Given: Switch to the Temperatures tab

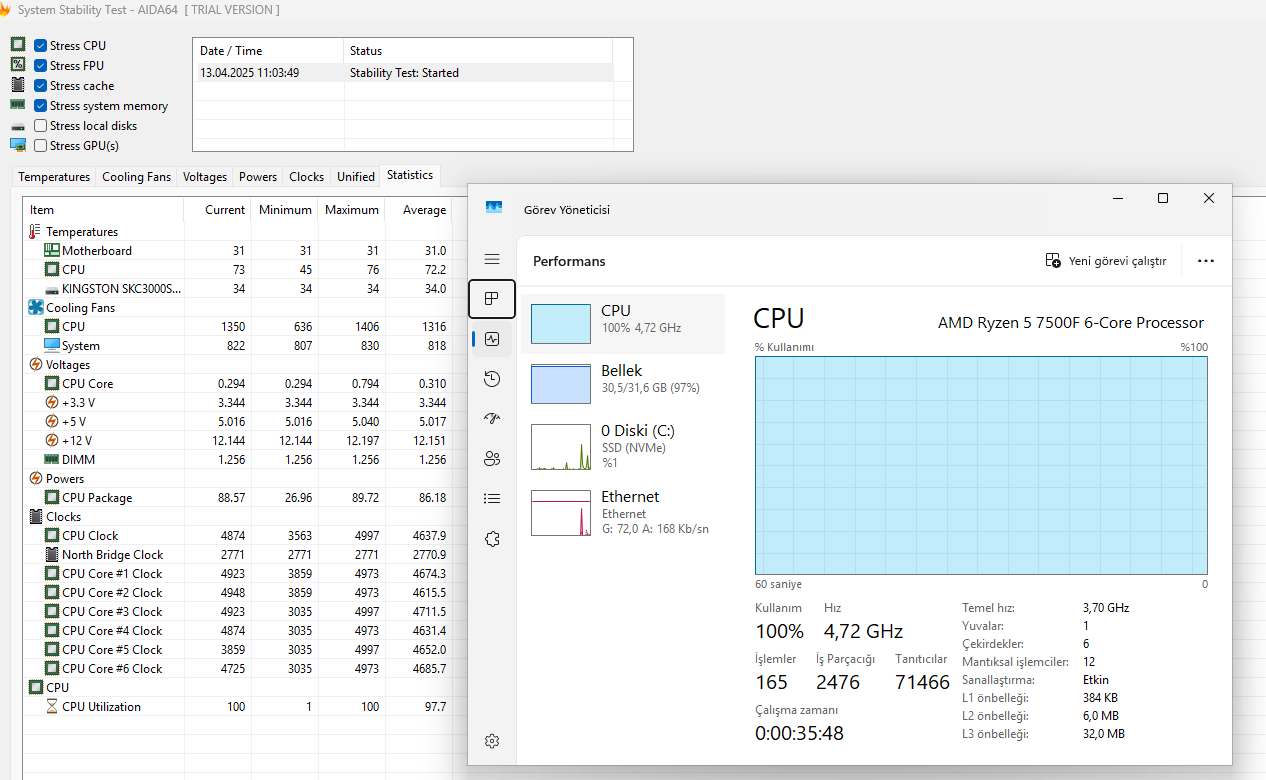Looking at the screenshot, I should [x=54, y=177].
